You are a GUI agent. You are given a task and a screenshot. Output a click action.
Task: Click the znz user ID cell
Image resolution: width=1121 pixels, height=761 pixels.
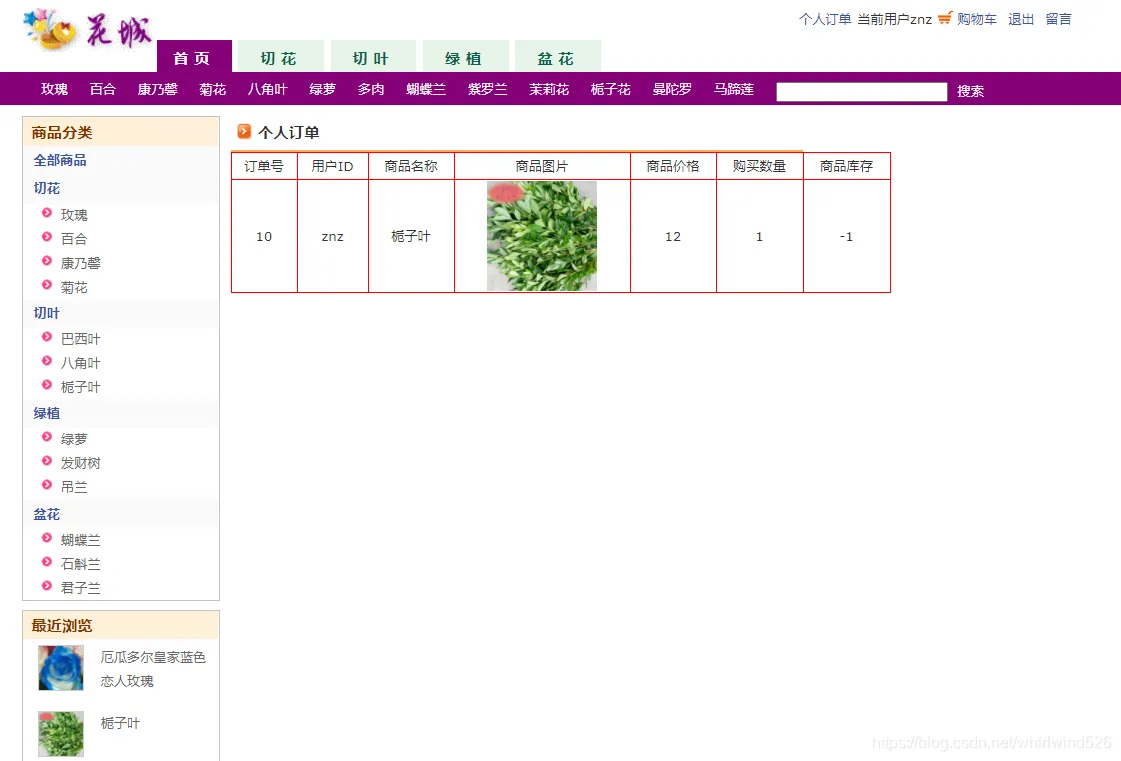click(332, 236)
